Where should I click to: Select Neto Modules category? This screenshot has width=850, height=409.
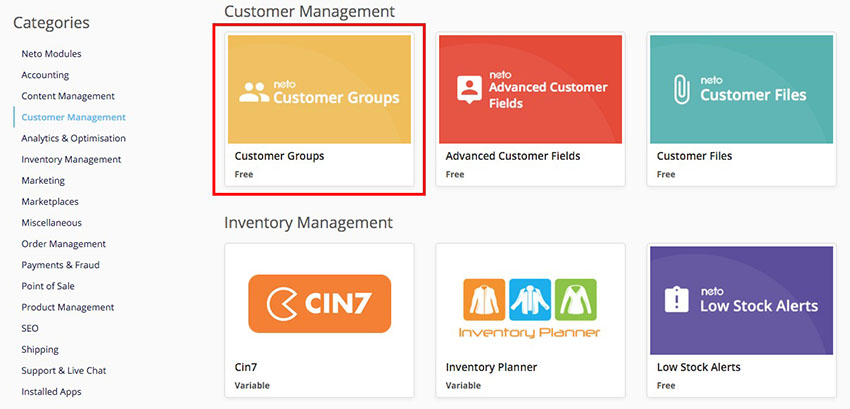tap(51, 54)
